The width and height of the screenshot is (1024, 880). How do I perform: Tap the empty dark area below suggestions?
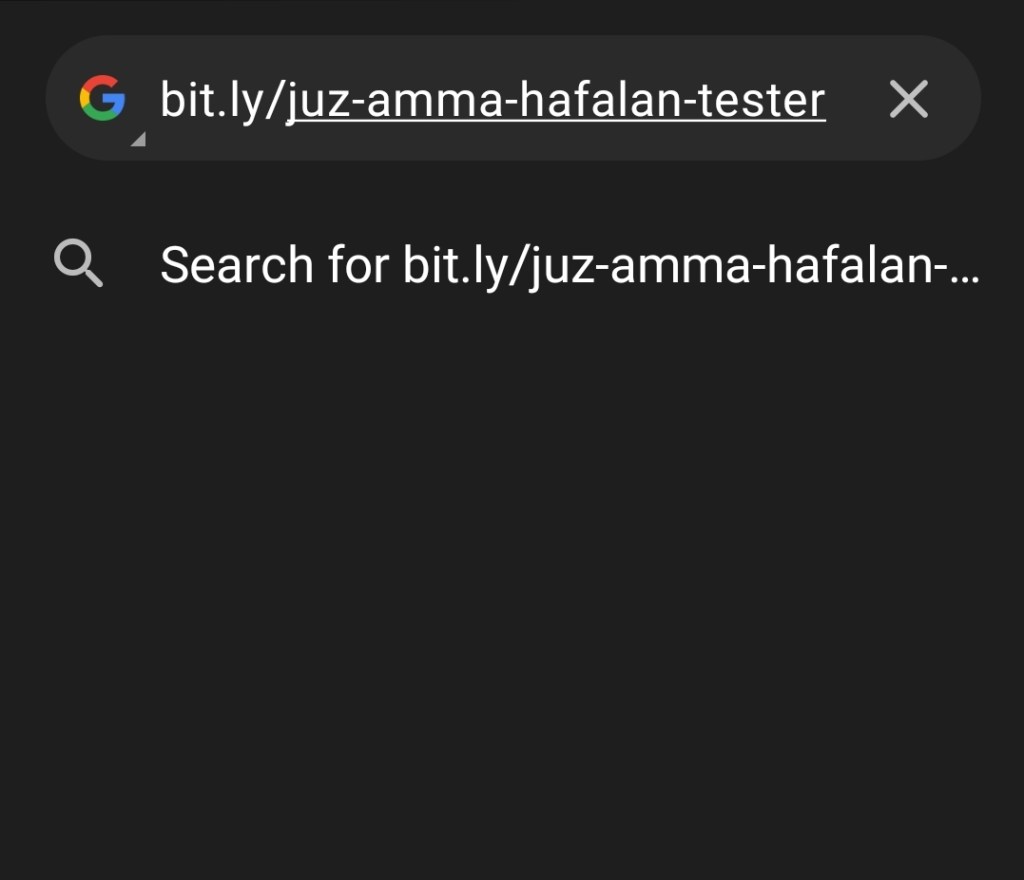pos(512,600)
